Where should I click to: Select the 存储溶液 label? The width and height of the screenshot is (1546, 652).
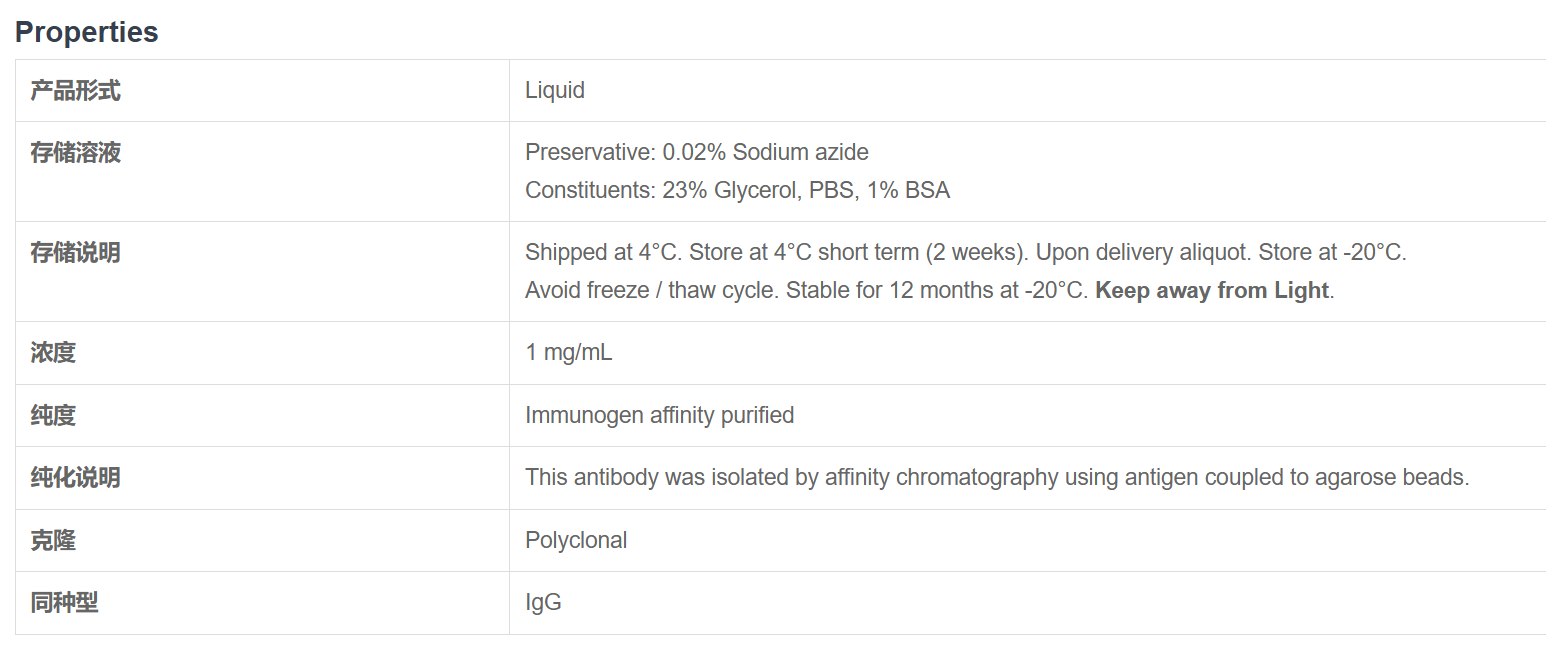pyautogui.click(x=75, y=153)
